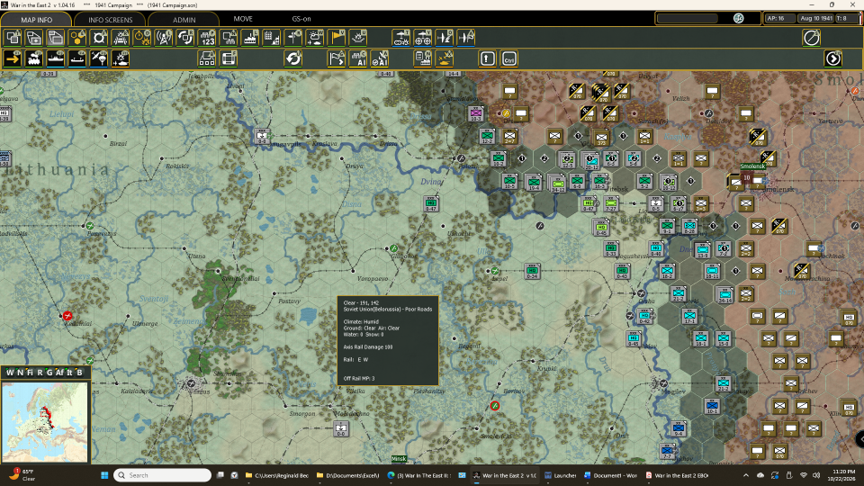Click the small keyboard-key box icon
Screen dimensions: 864x486
click(509, 58)
